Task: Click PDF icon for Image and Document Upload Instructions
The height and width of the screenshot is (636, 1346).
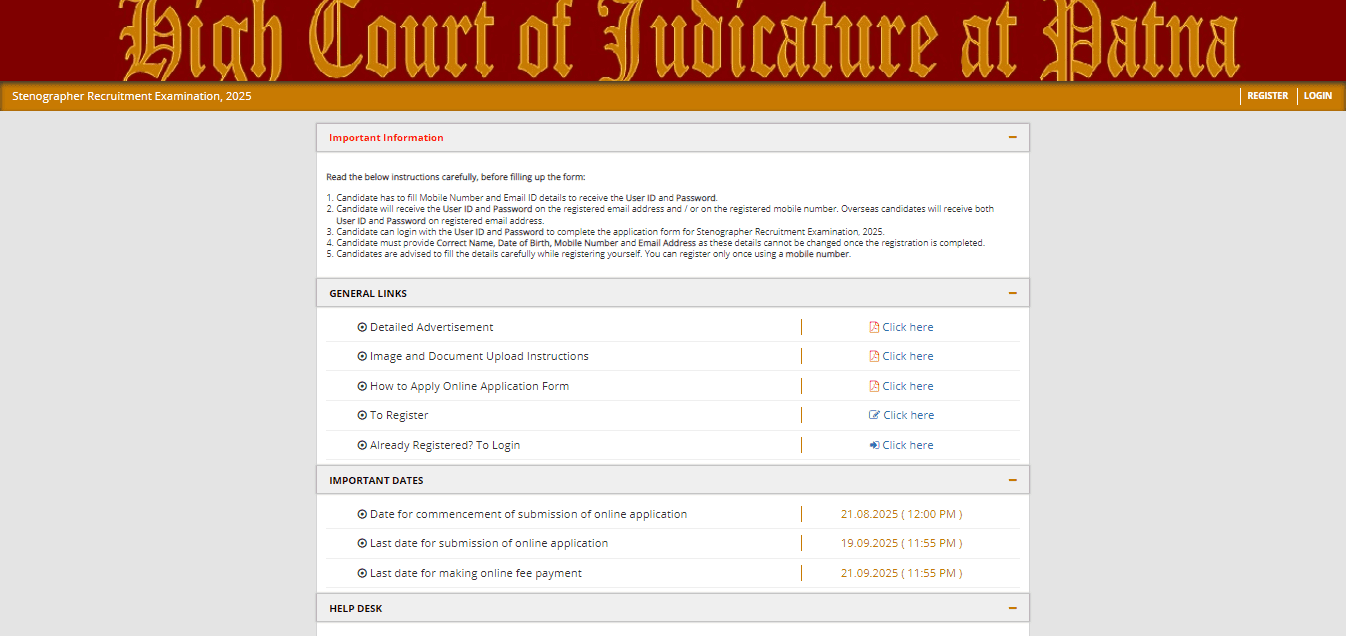Action: pos(874,356)
